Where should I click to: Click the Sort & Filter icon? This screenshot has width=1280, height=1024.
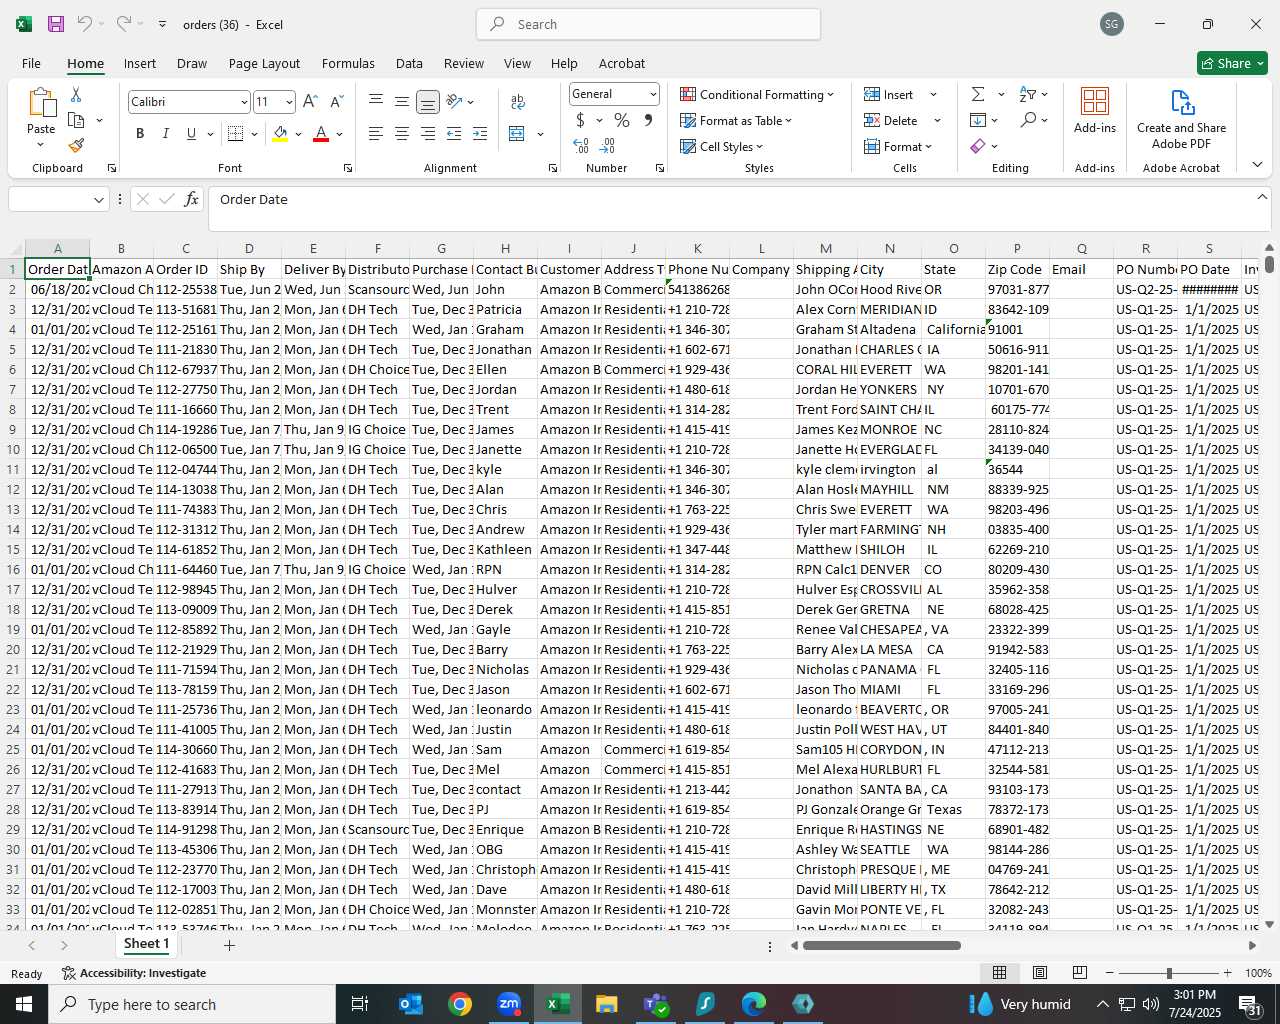click(1028, 94)
